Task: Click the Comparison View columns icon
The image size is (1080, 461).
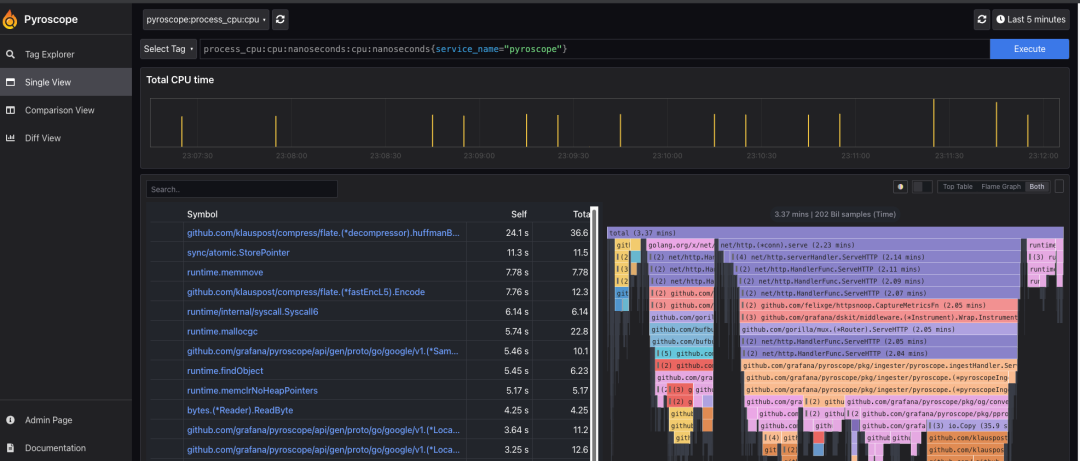Action: [x=10, y=110]
